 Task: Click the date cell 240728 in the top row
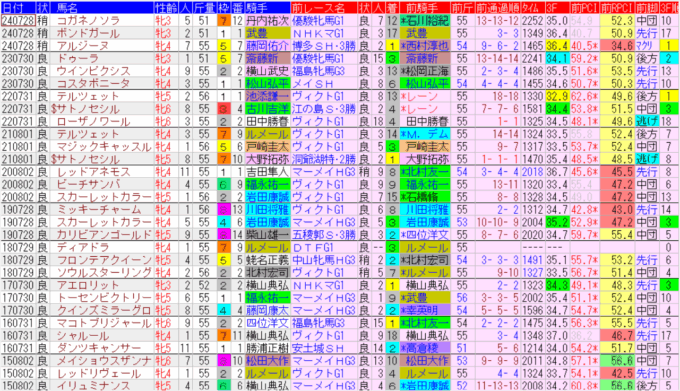(18, 20)
